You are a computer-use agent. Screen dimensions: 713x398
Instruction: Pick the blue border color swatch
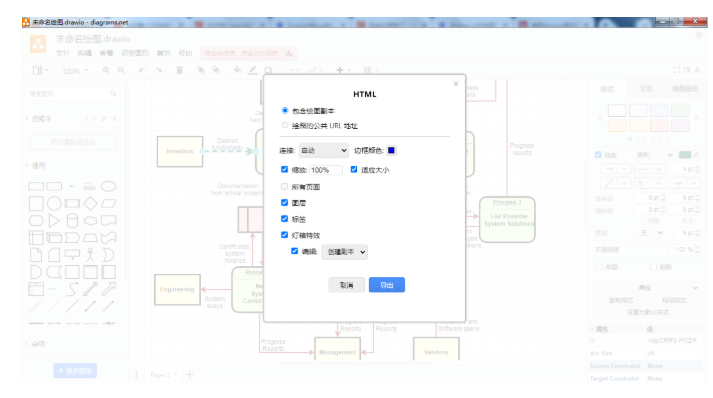click(x=391, y=151)
